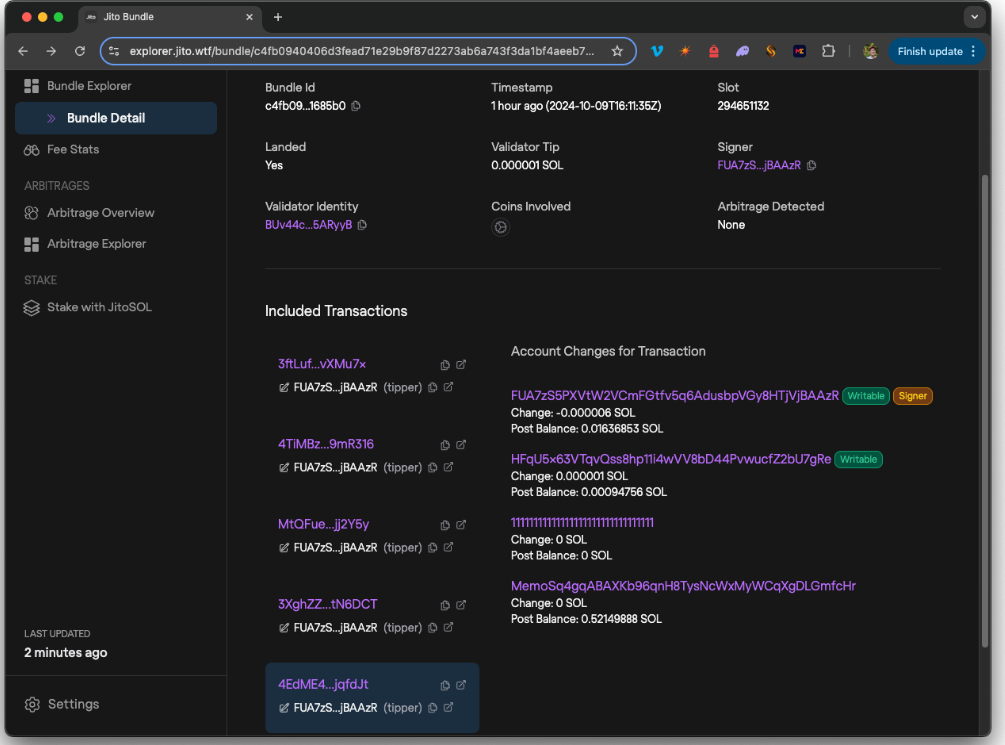This screenshot has height=745, width=1005.
Task: Bookmark this page with the star icon
Action: click(x=617, y=51)
